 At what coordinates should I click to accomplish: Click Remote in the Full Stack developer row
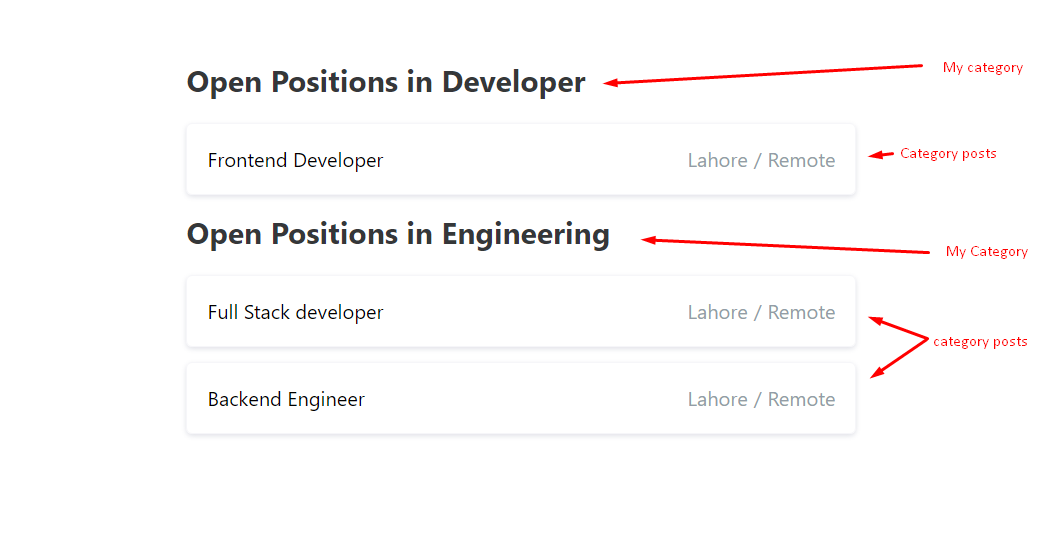(x=801, y=312)
